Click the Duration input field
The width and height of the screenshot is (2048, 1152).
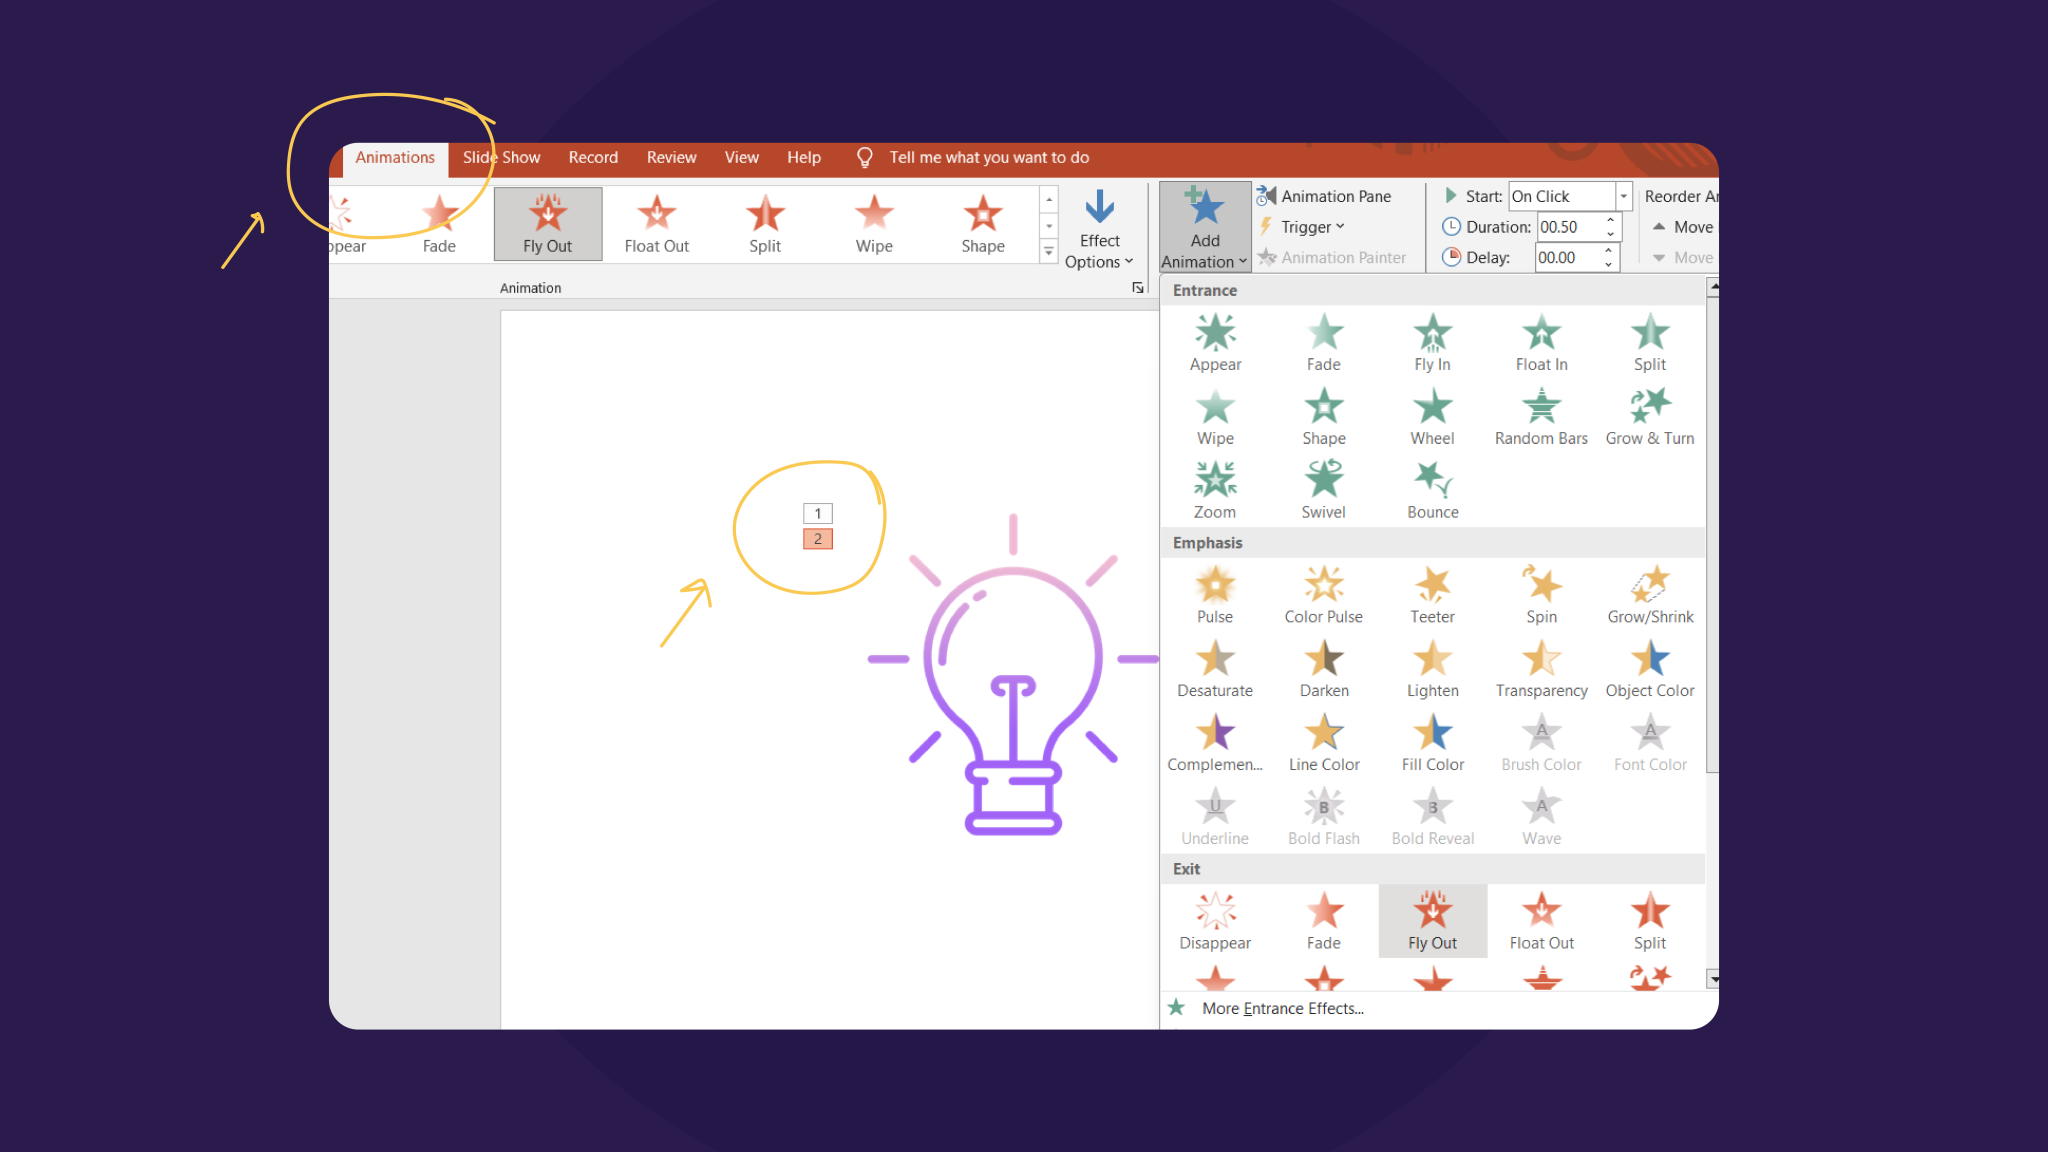click(1570, 227)
